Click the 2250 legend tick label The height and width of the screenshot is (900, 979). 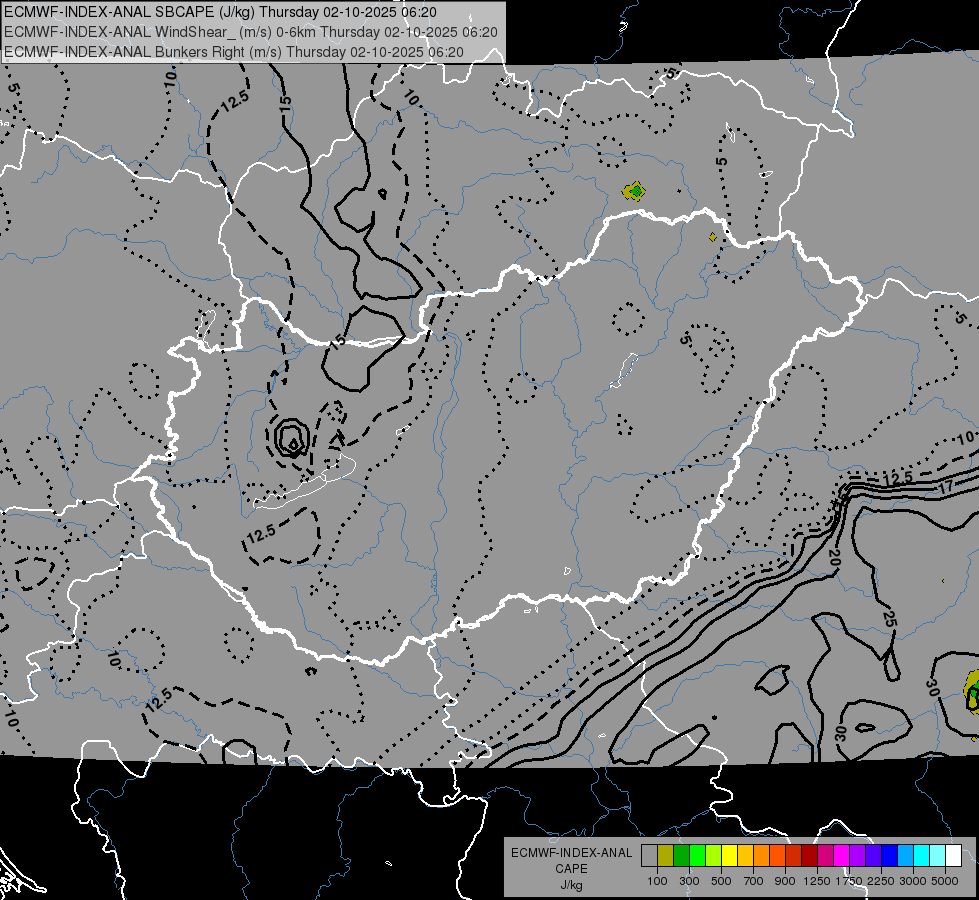coord(881,881)
